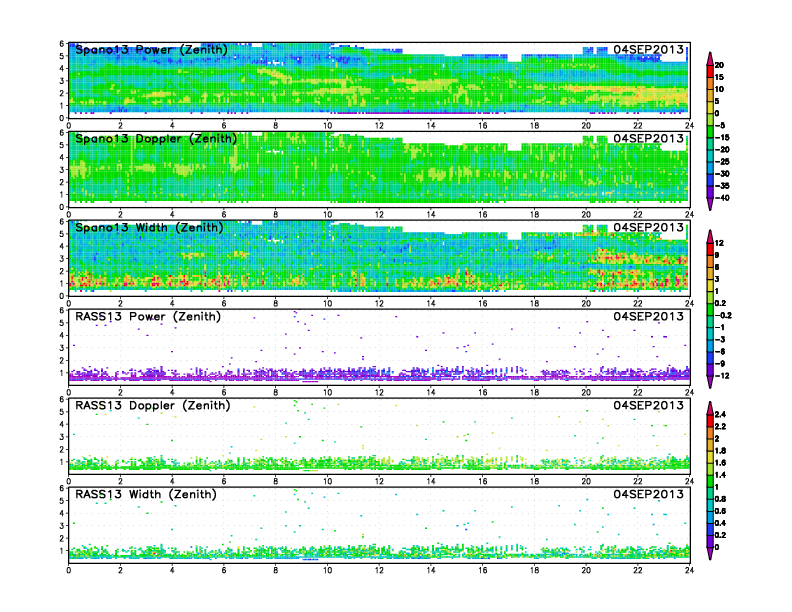Click the 'RASS13 Power (Zenith)' panel title
792x612 pixels.
(x=148, y=317)
